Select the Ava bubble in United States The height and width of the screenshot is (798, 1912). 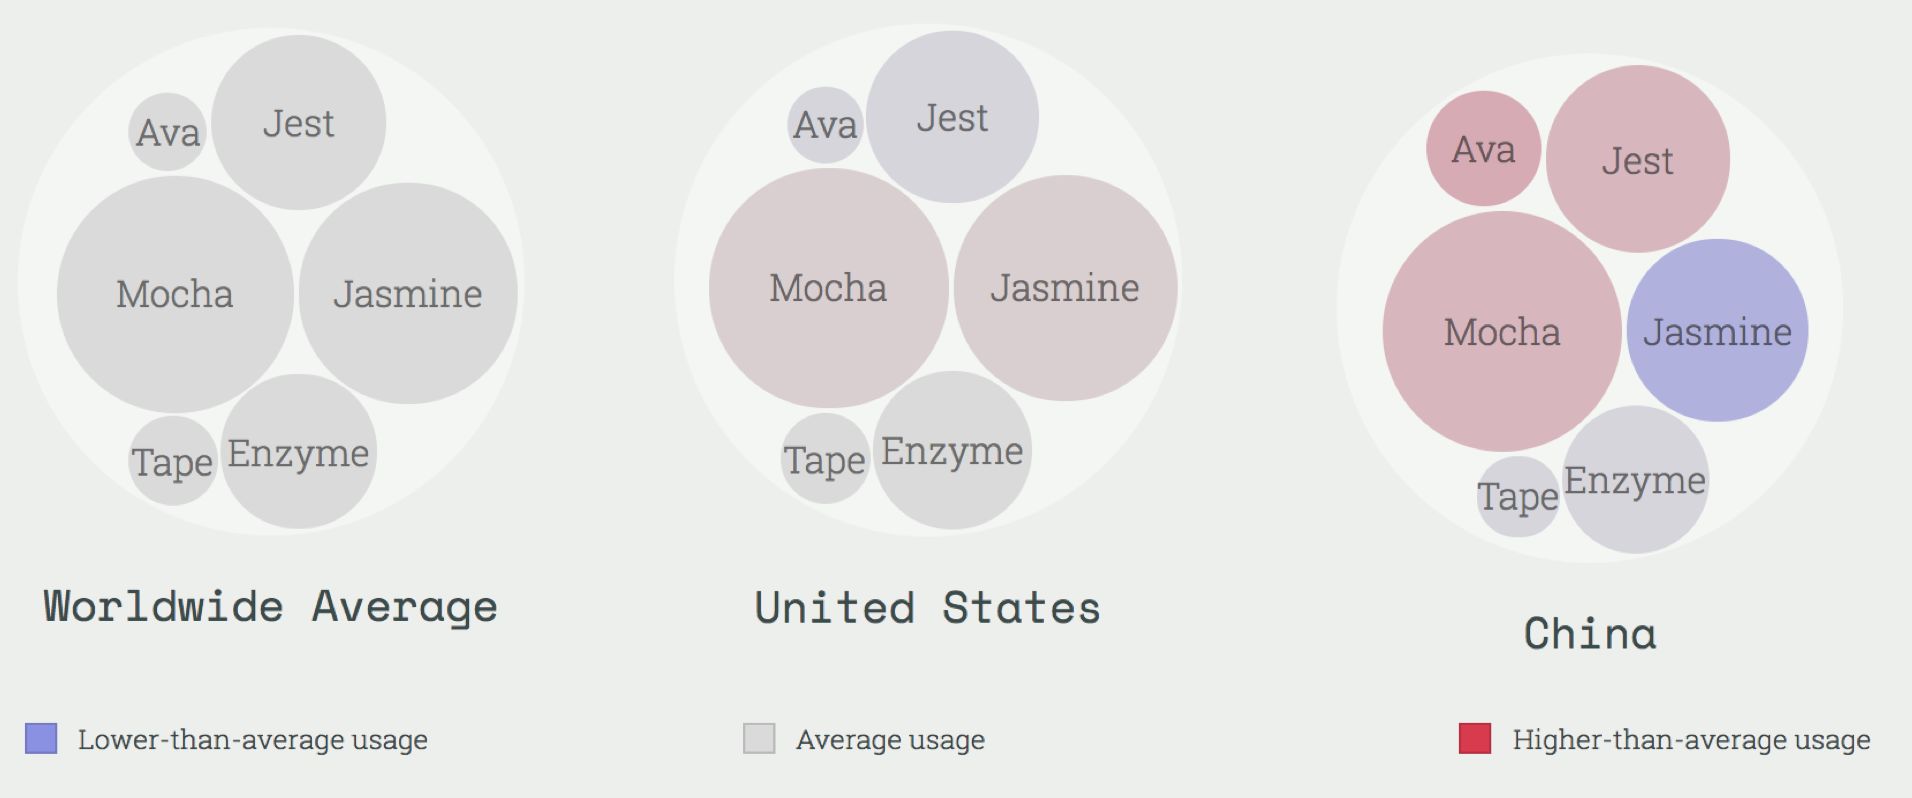click(825, 125)
